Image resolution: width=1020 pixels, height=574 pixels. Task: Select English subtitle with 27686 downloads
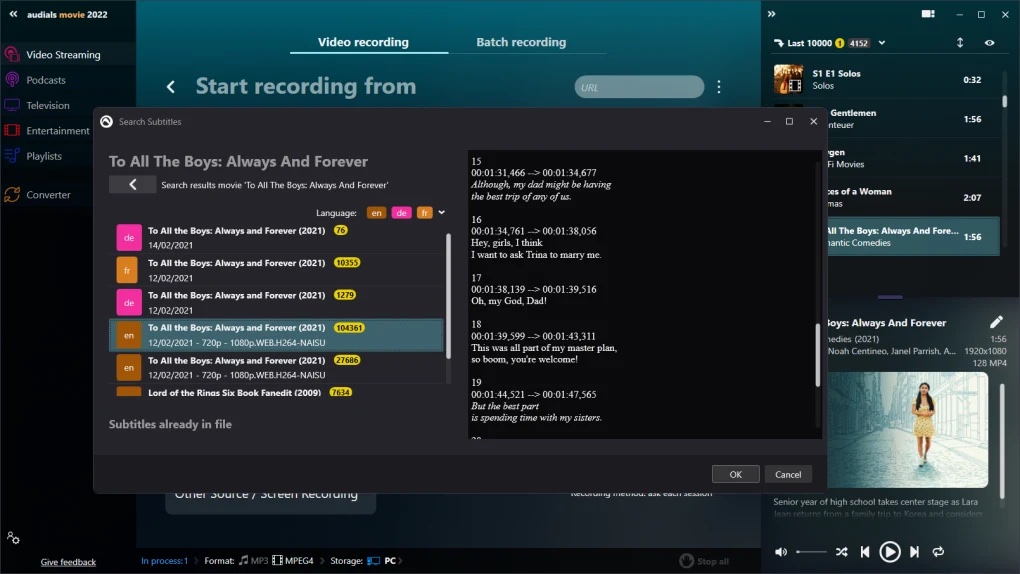click(278, 368)
